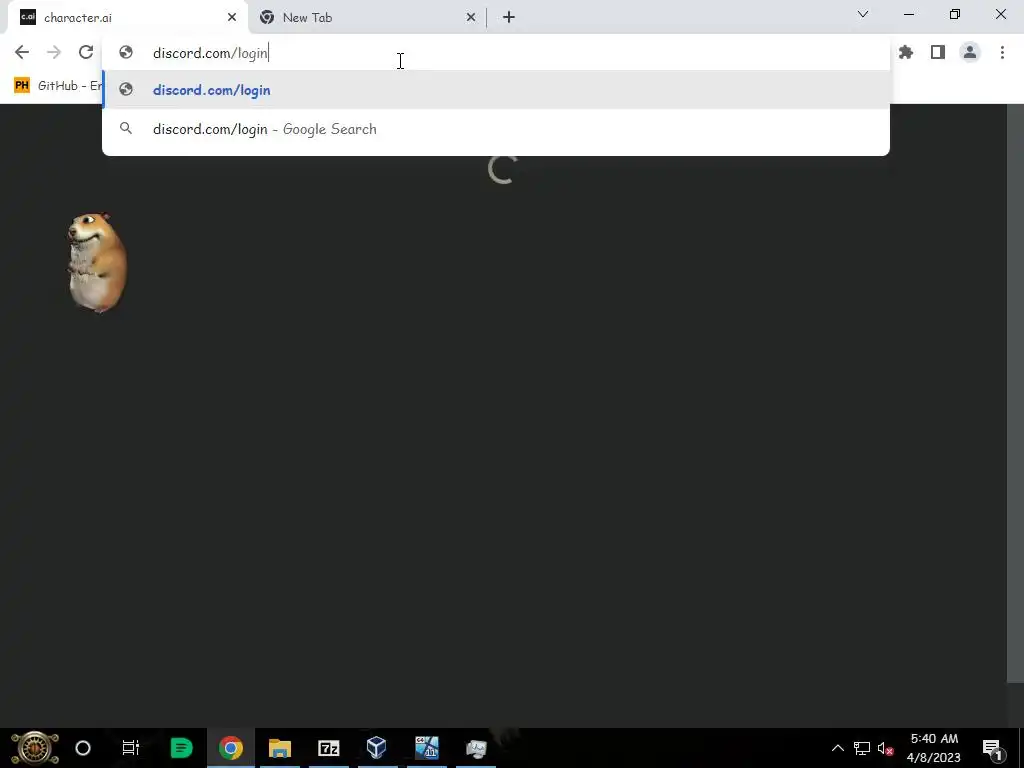Screen dimensions: 1024x768
Task: Open Cortana search circle on taskbar
Action: click(x=83, y=748)
